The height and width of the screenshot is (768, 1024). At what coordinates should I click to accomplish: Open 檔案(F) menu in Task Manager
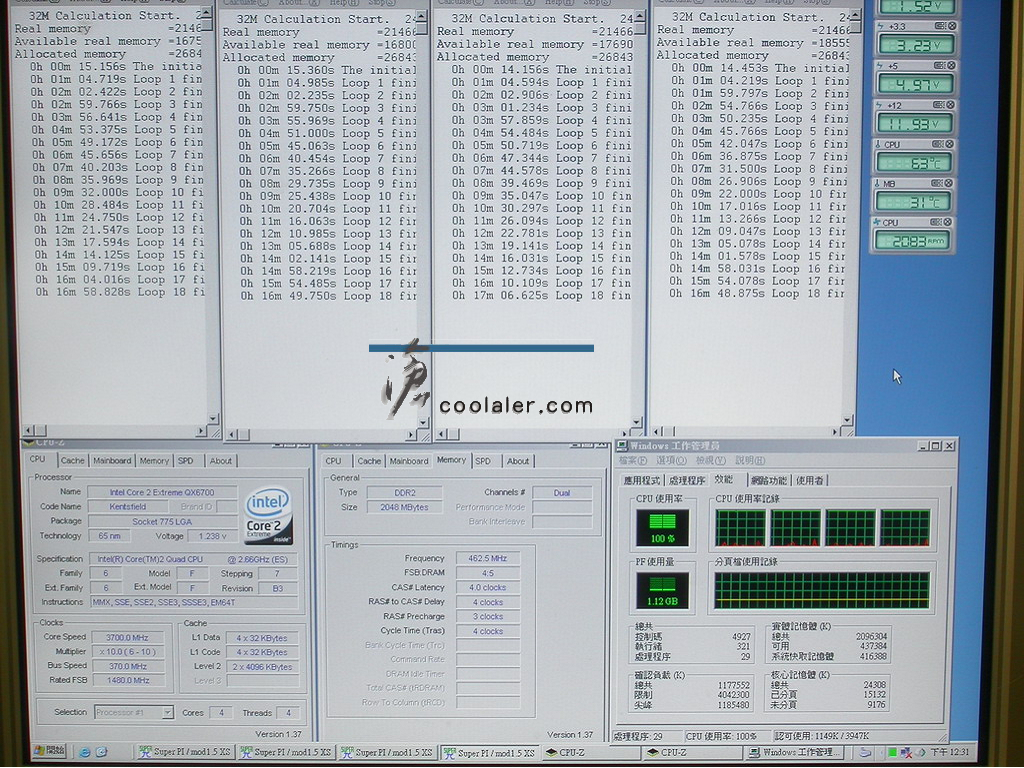coord(633,460)
